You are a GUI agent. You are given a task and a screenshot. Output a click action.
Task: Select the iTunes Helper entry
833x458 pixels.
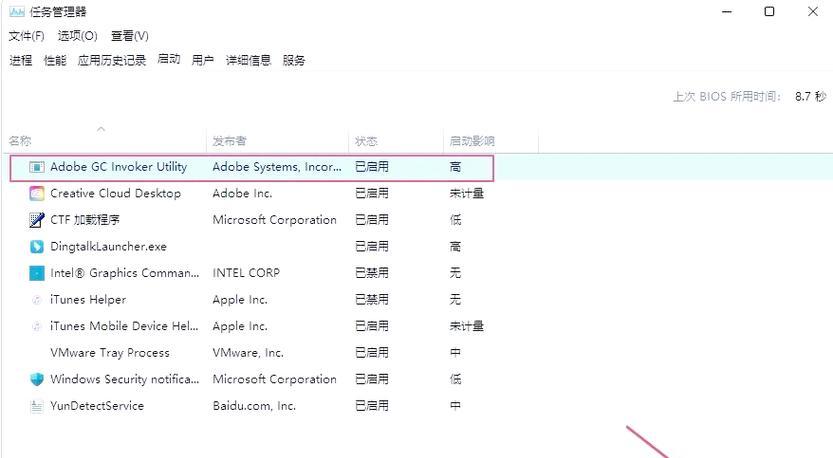click(x=88, y=300)
